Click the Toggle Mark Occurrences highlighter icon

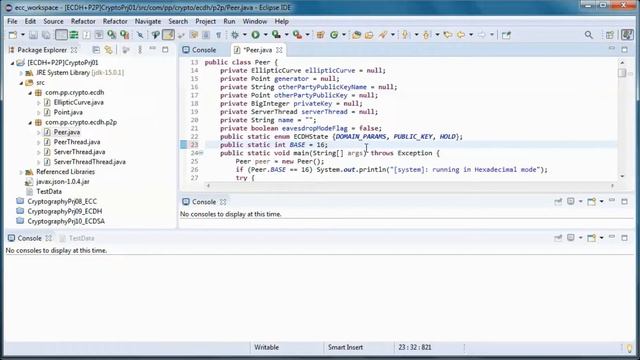pyautogui.click(x=168, y=35)
